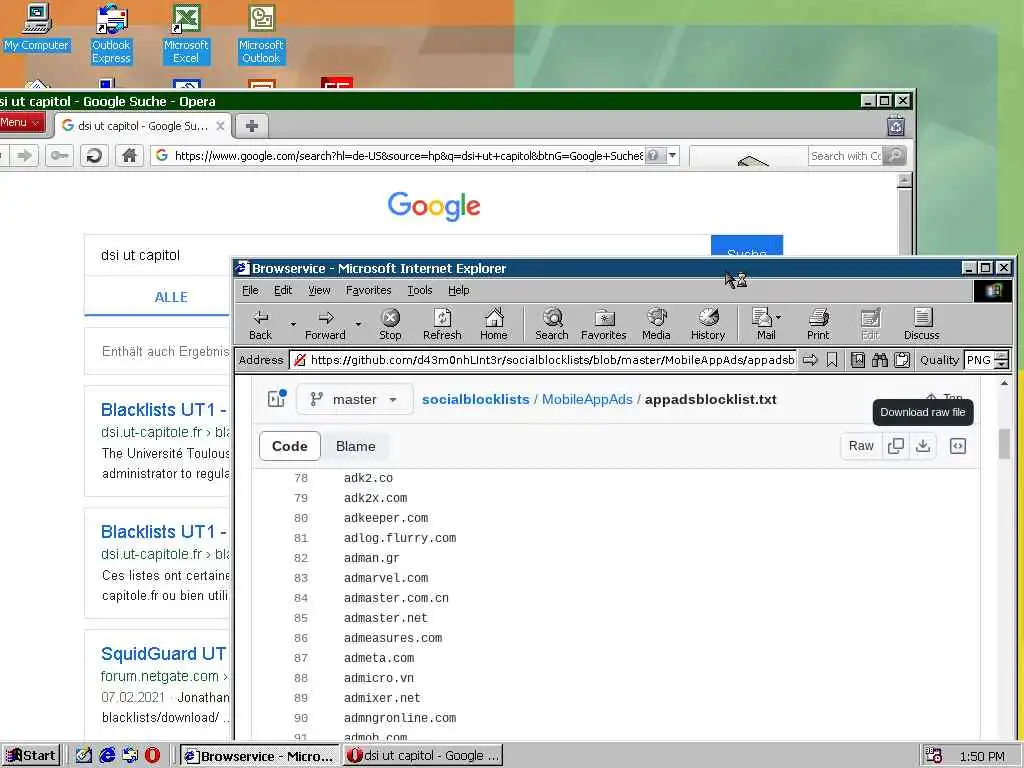The image size is (1024, 768).
Task: Print the page from IE toolbar
Action: 818,325
